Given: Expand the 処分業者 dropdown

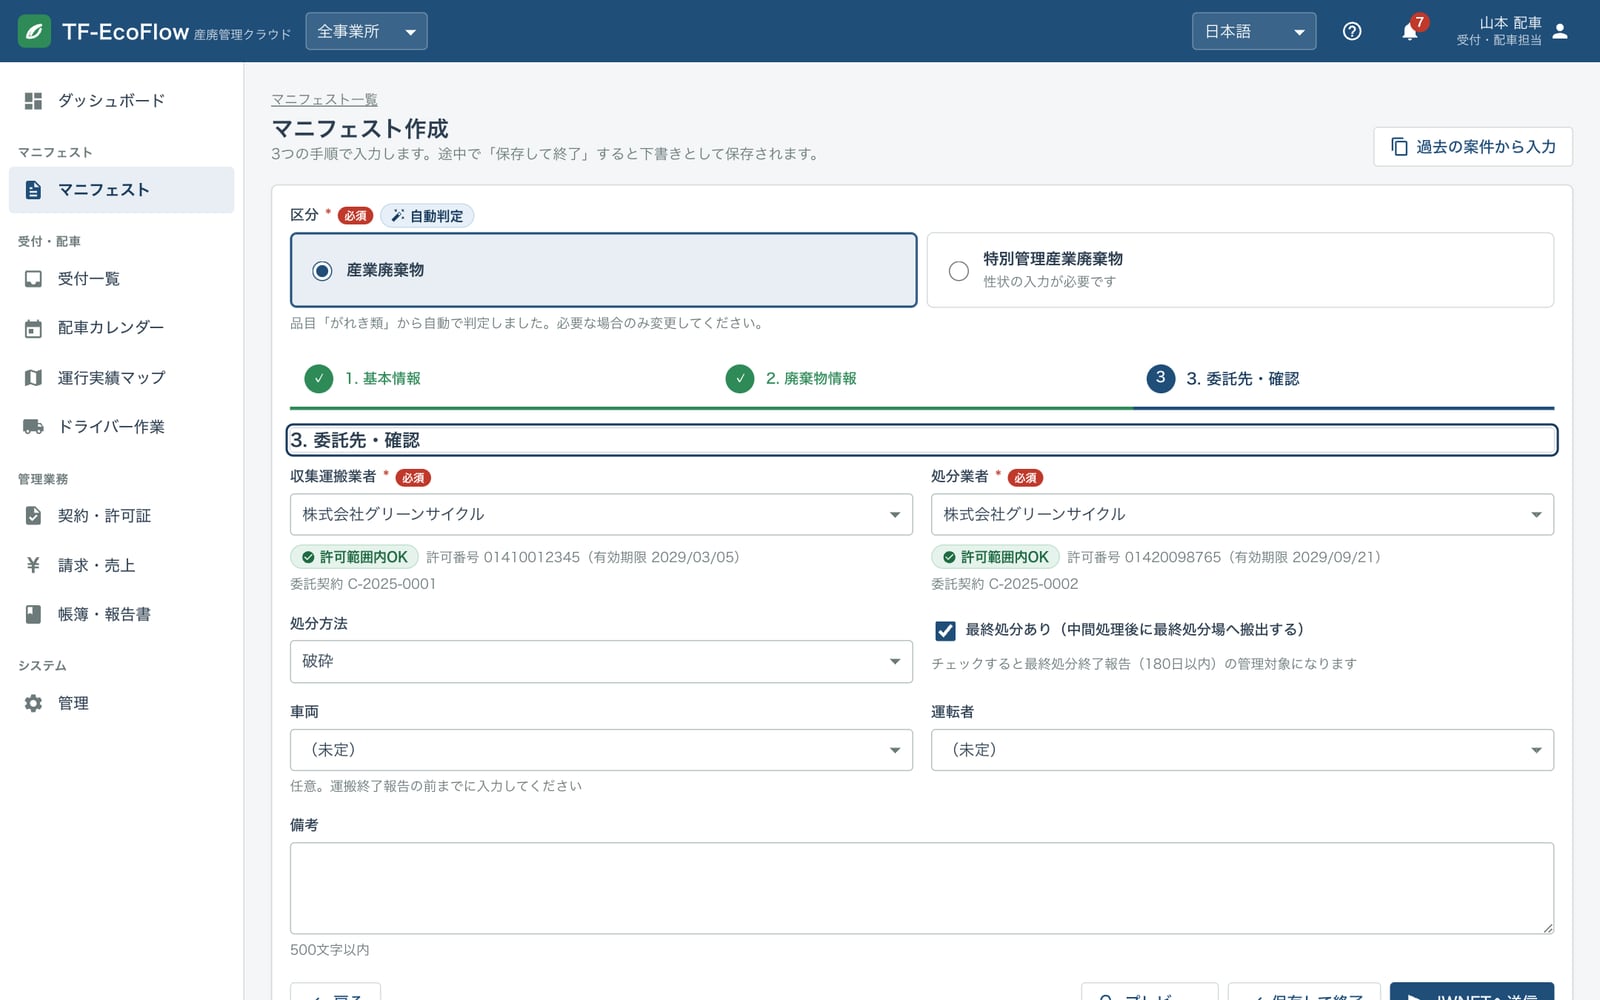Looking at the screenshot, I should (1242, 514).
